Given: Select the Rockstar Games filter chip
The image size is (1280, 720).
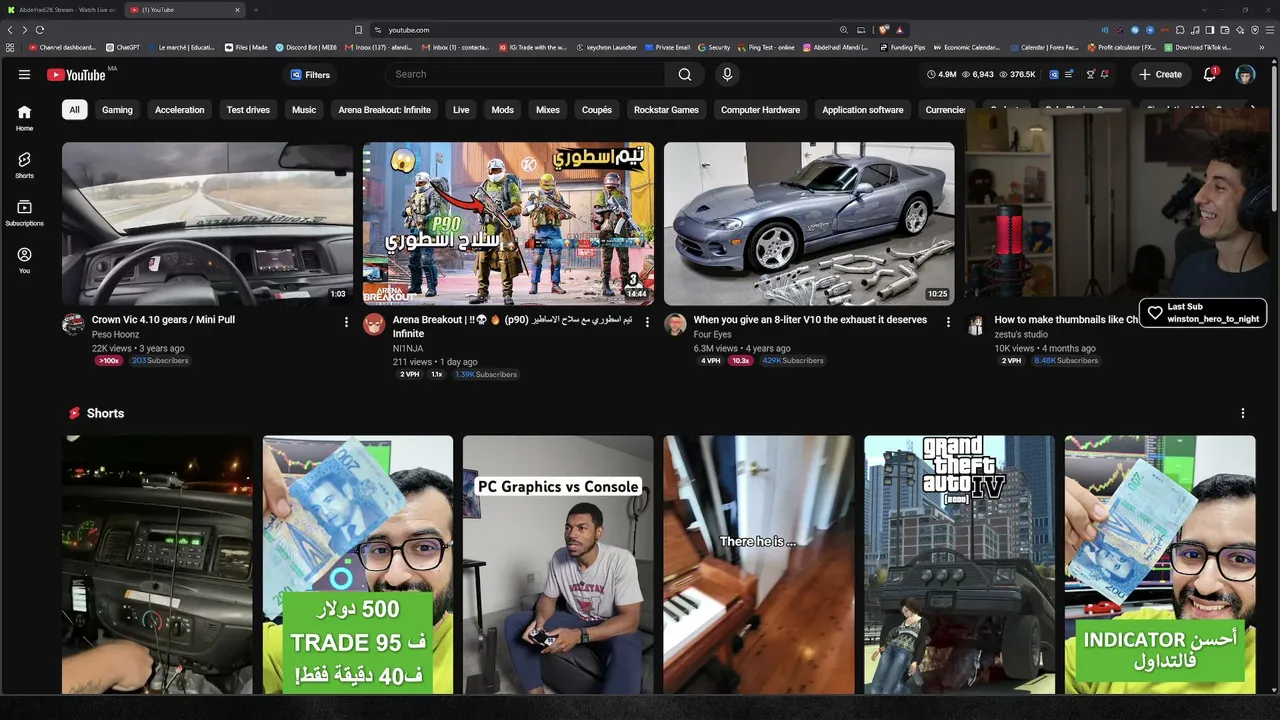Looking at the screenshot, I should pyautogui.click(x=666, y=110).
